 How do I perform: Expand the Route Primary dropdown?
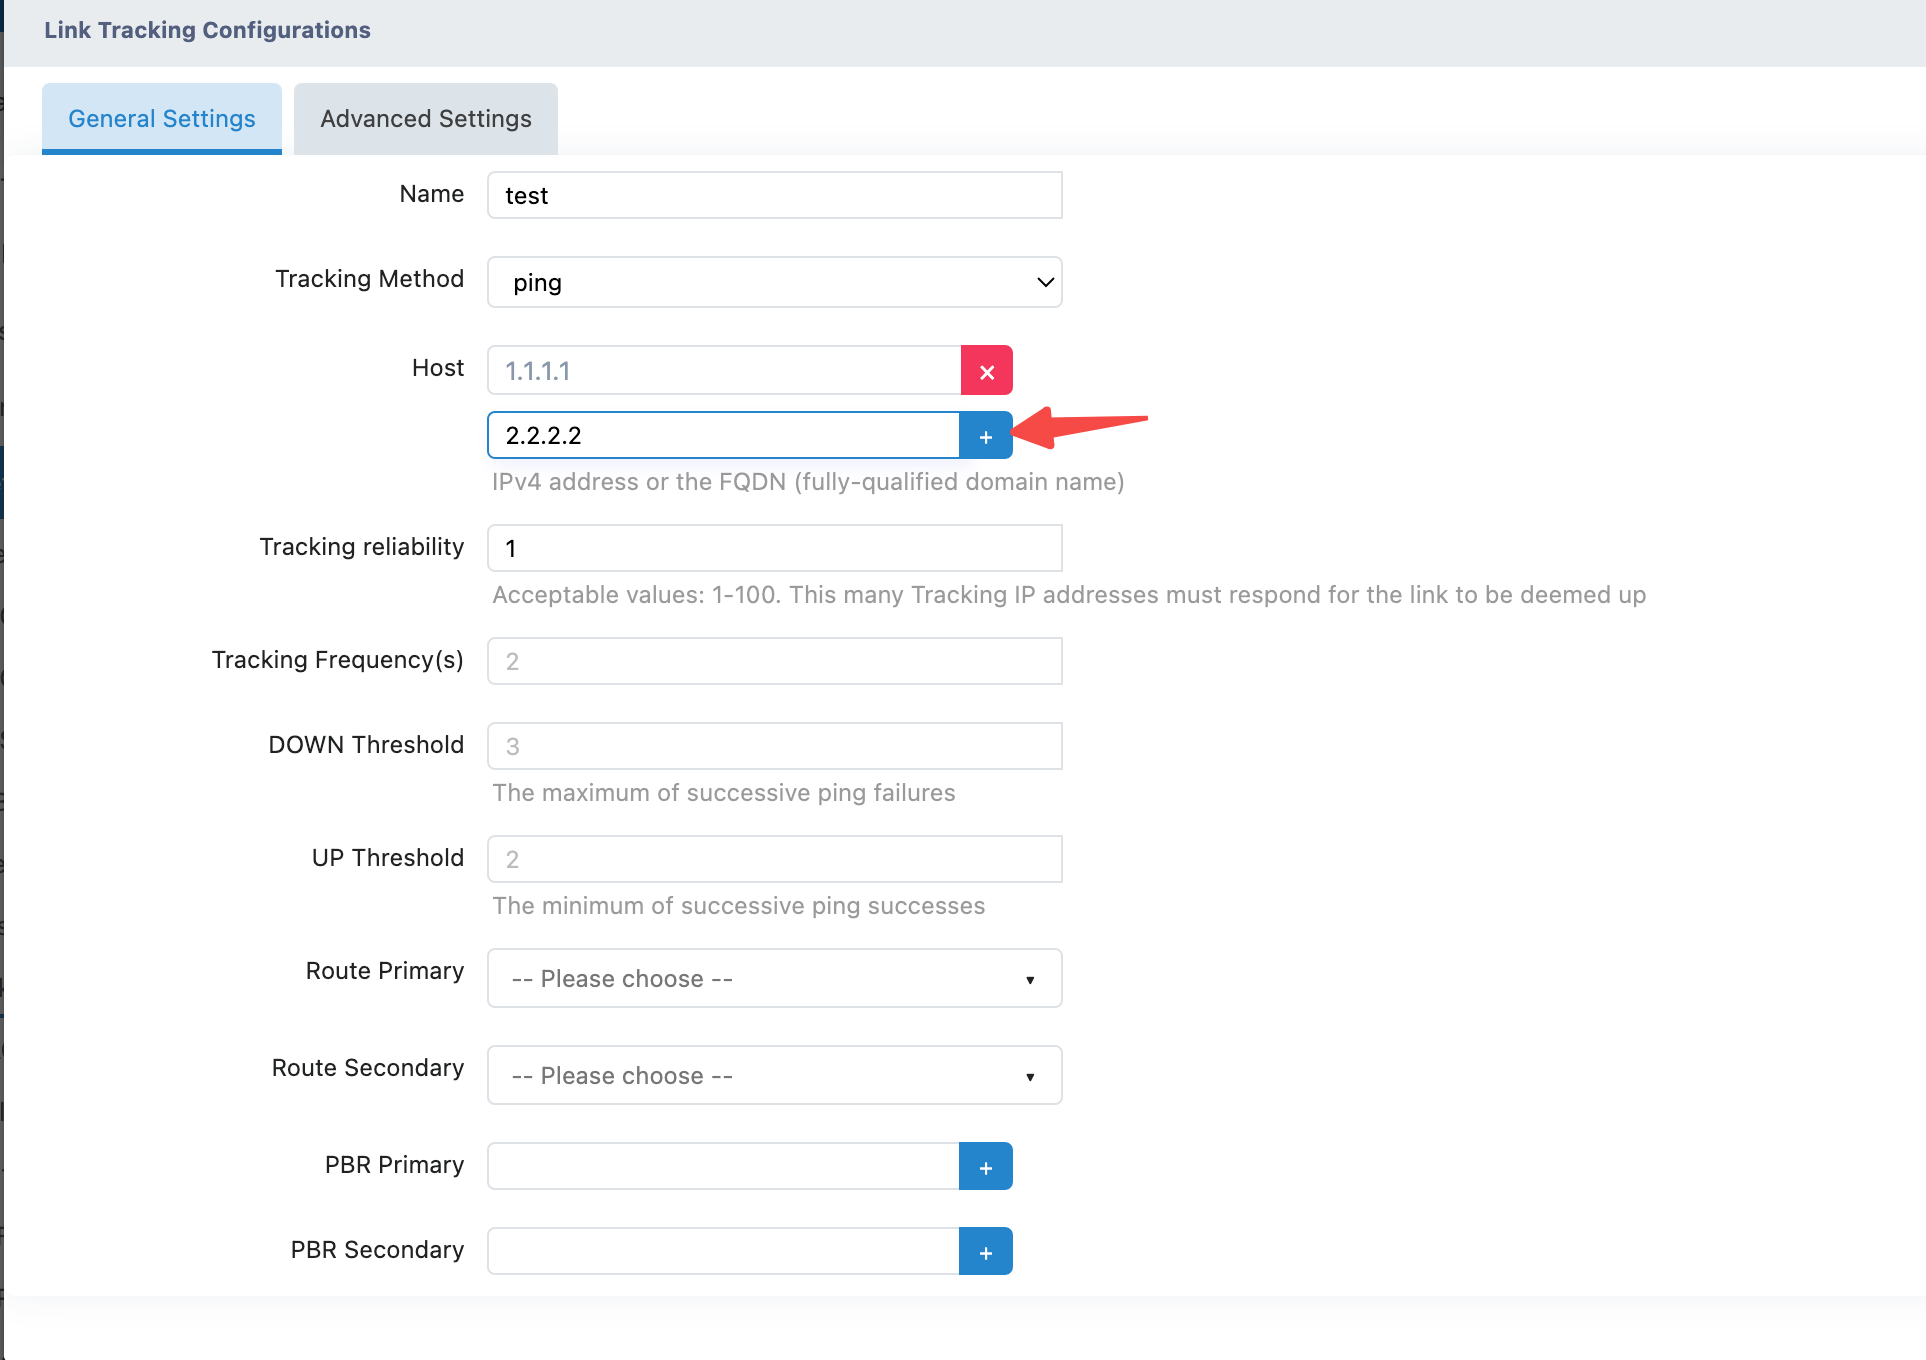[x=773, y=979]
